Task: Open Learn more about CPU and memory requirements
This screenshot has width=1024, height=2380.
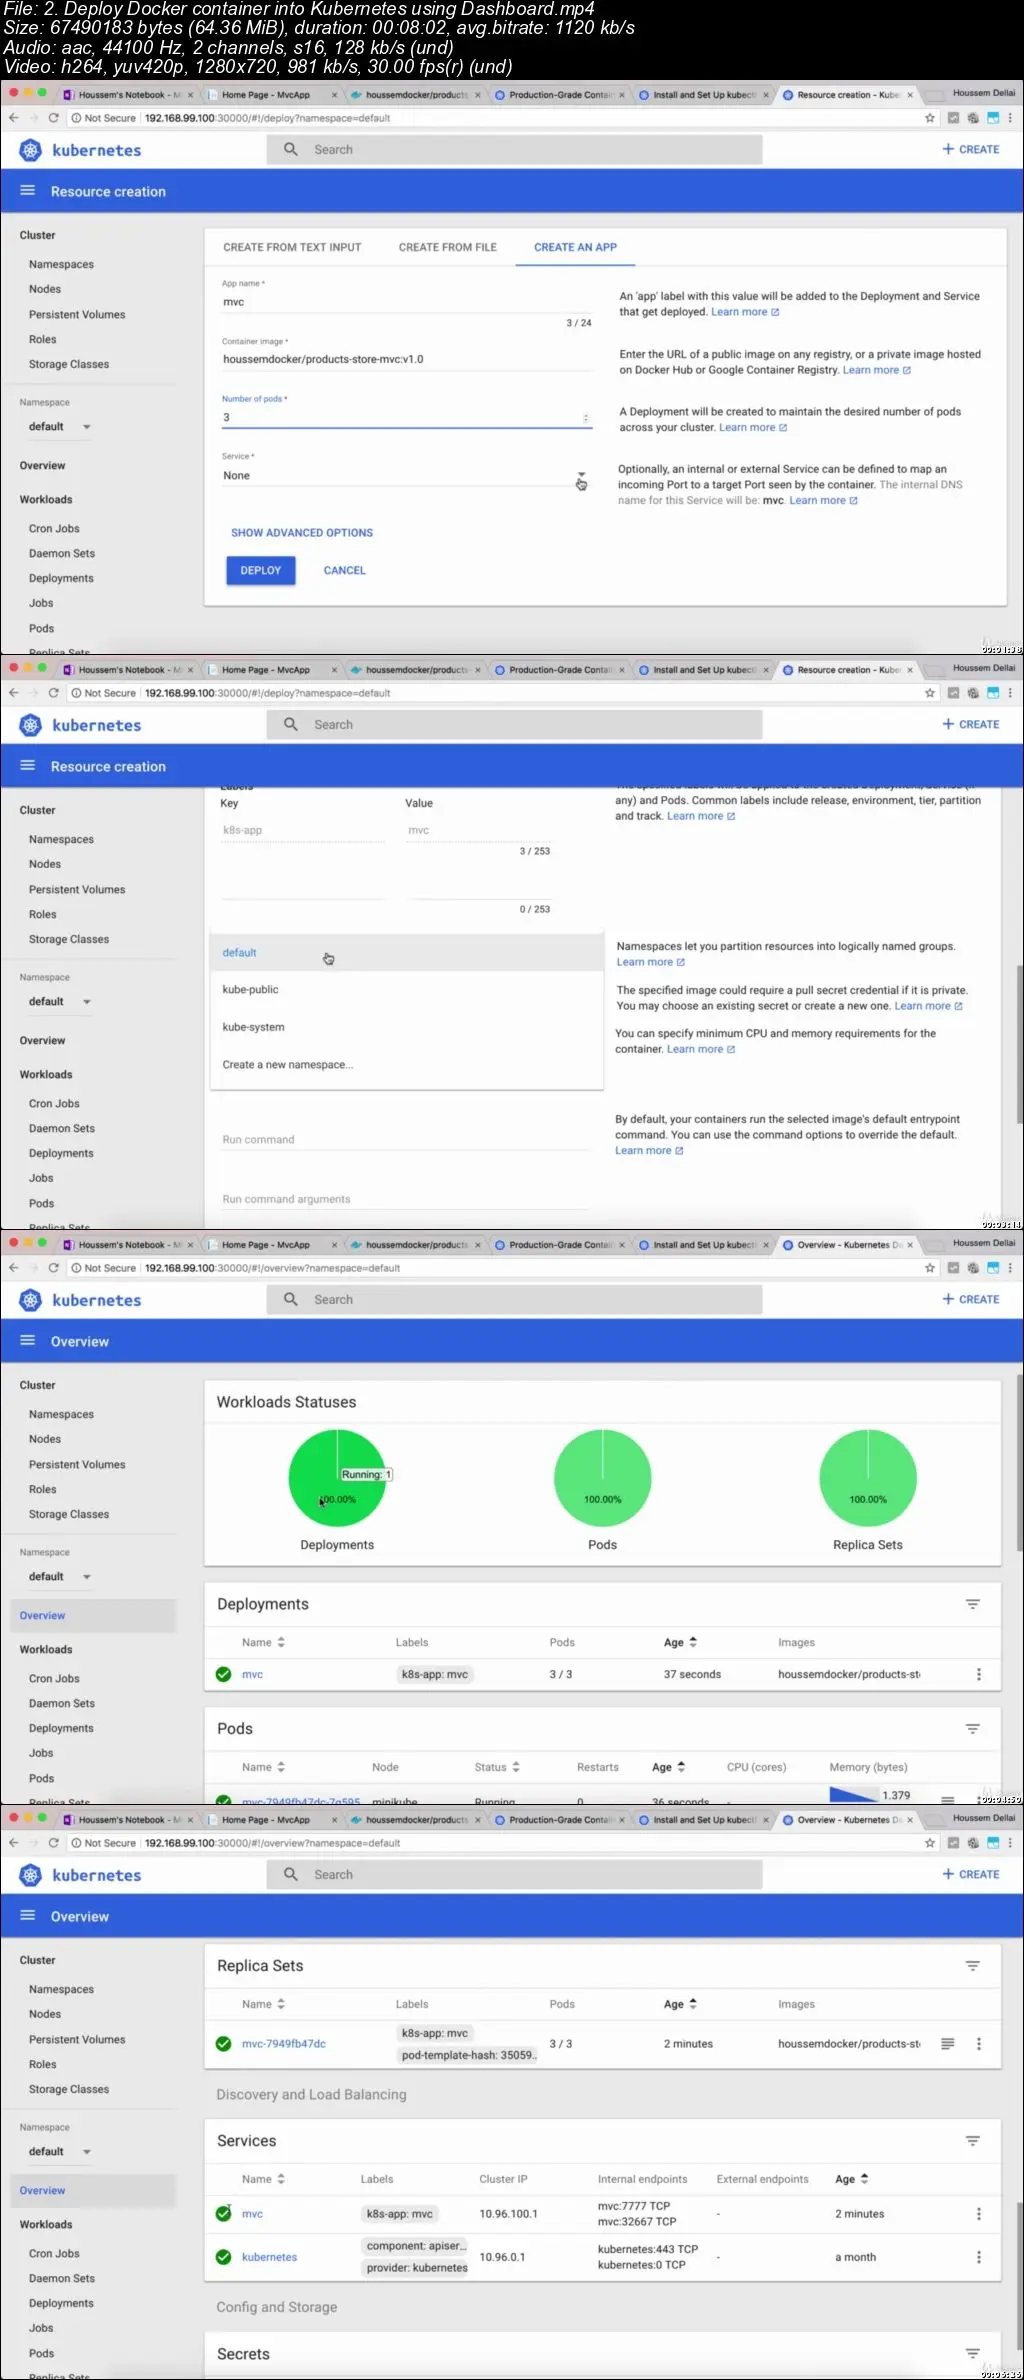Action: point(701,1049)
